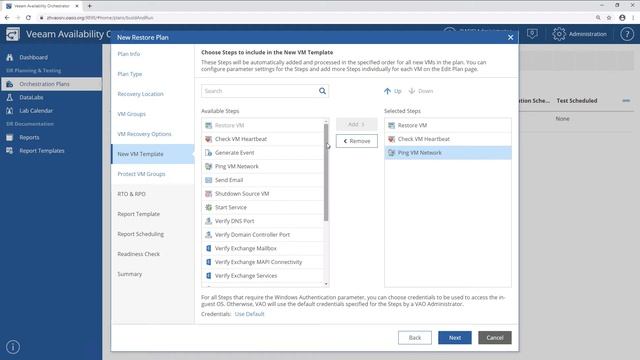Click the Dashboard home icon
Image resolution: width=640 pixels, height=360 pixels.
point(9,58)
